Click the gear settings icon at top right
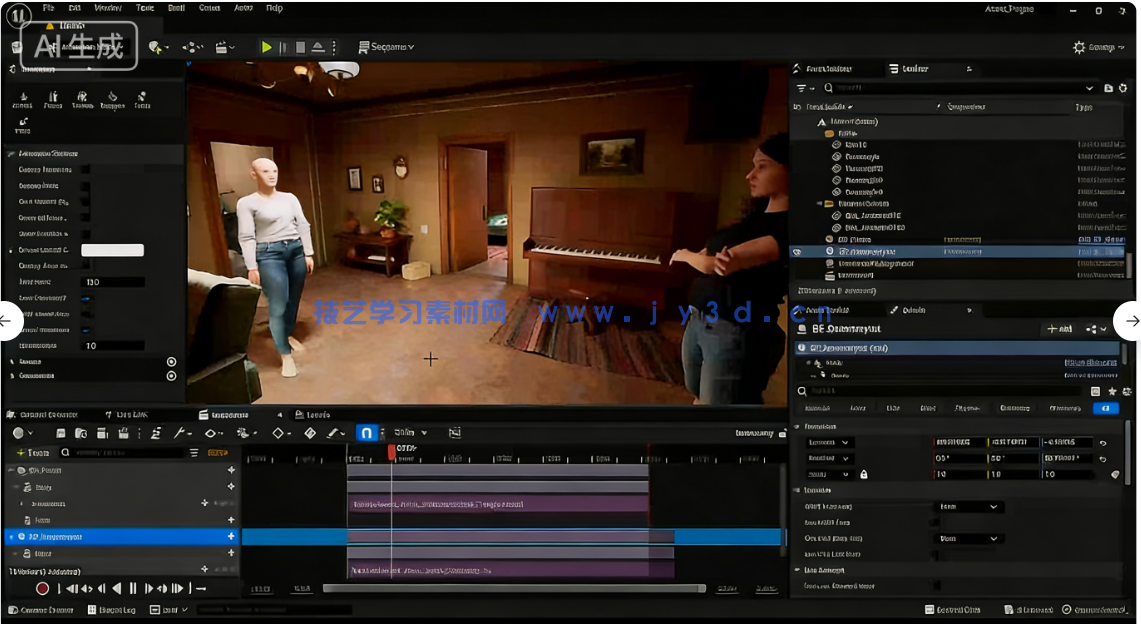The image size is (1141, 624). click(1079, 47)
